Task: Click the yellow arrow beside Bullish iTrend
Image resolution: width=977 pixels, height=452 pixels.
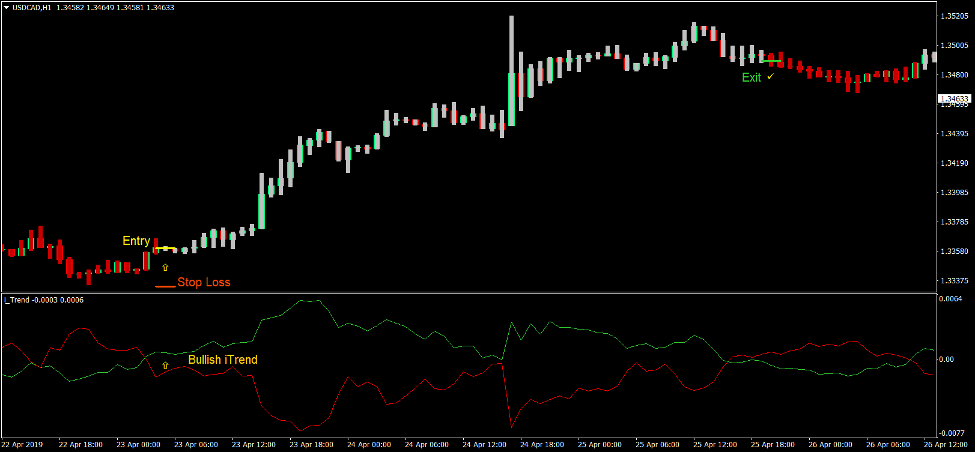Action: click(165, 366)
